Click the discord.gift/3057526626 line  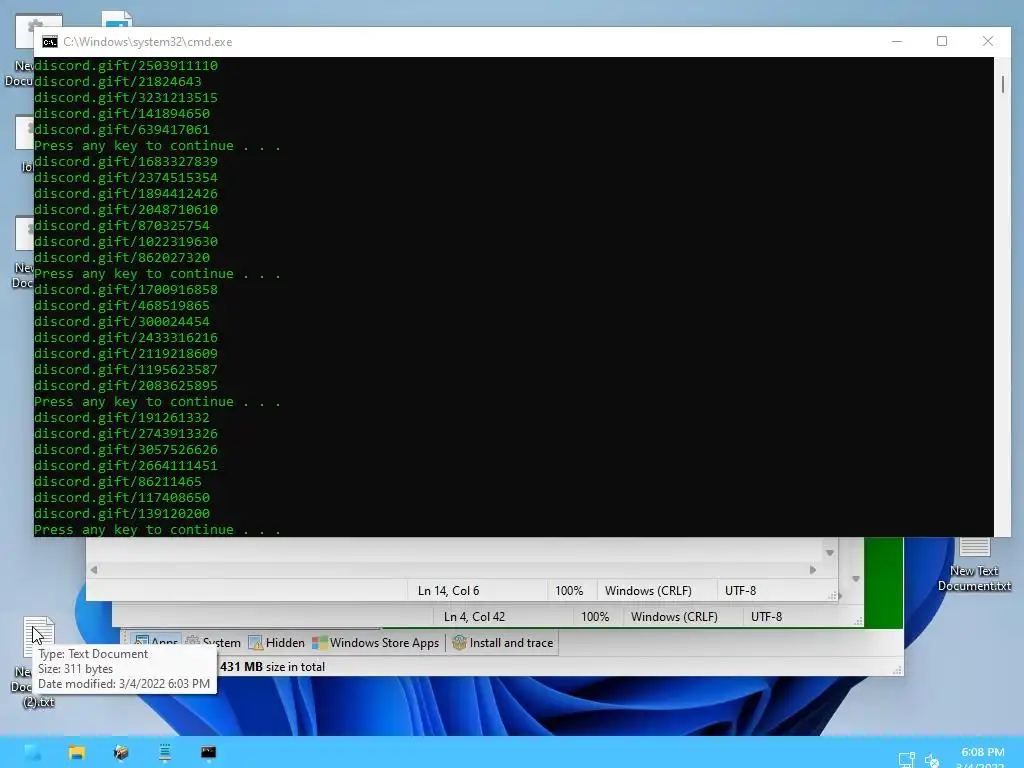(126, 449)
